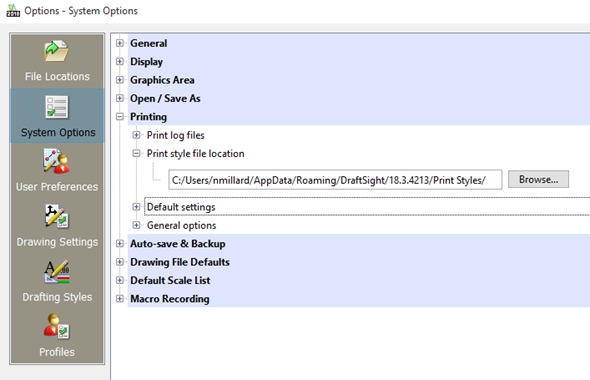Click the DraftSight app icon in title bar
The height and width of the screenshot is (380, 590).
(x=13, y=11)
